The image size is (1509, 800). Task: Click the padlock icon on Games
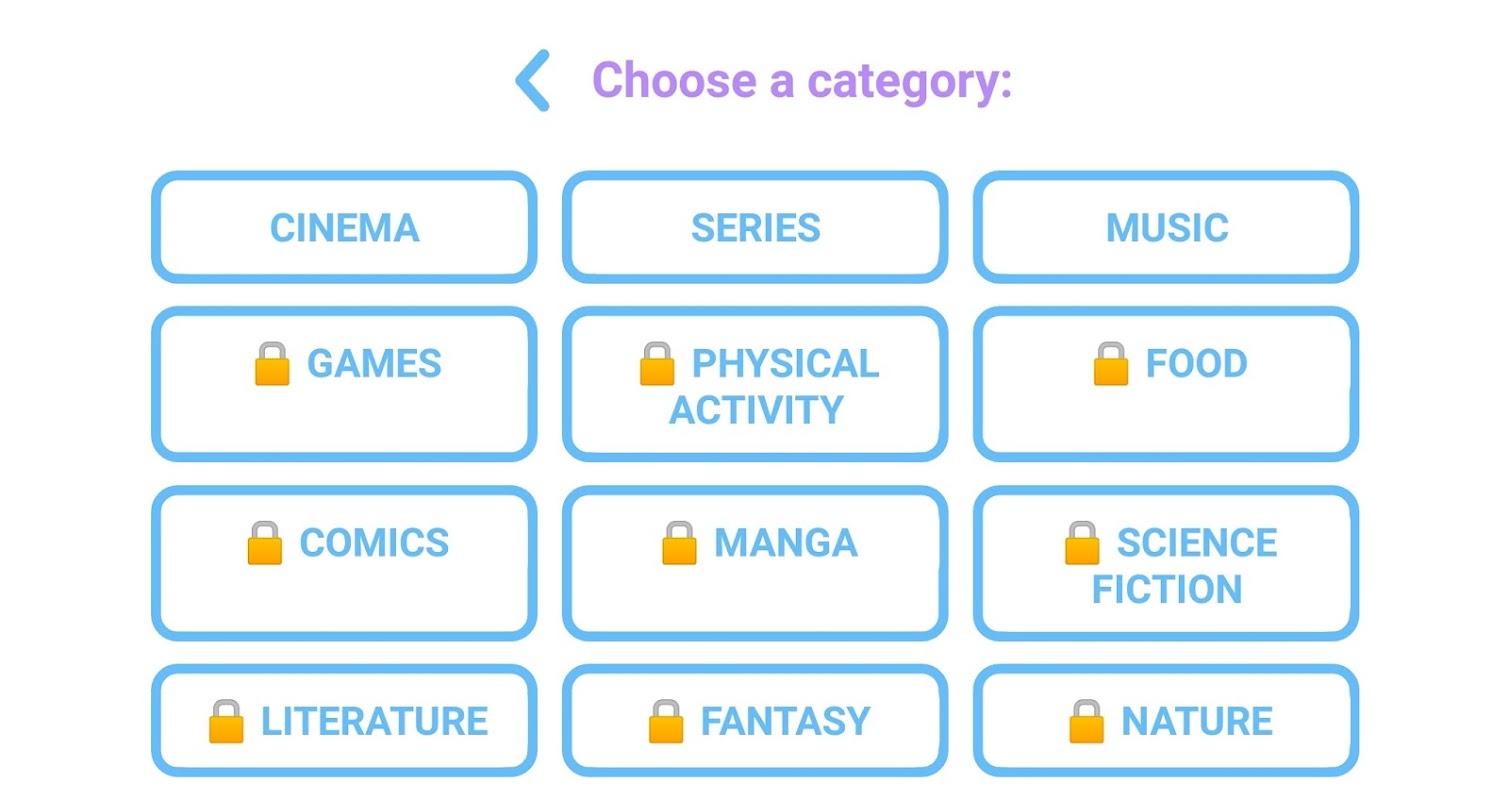pyautogui.click(x=271, y=364)
